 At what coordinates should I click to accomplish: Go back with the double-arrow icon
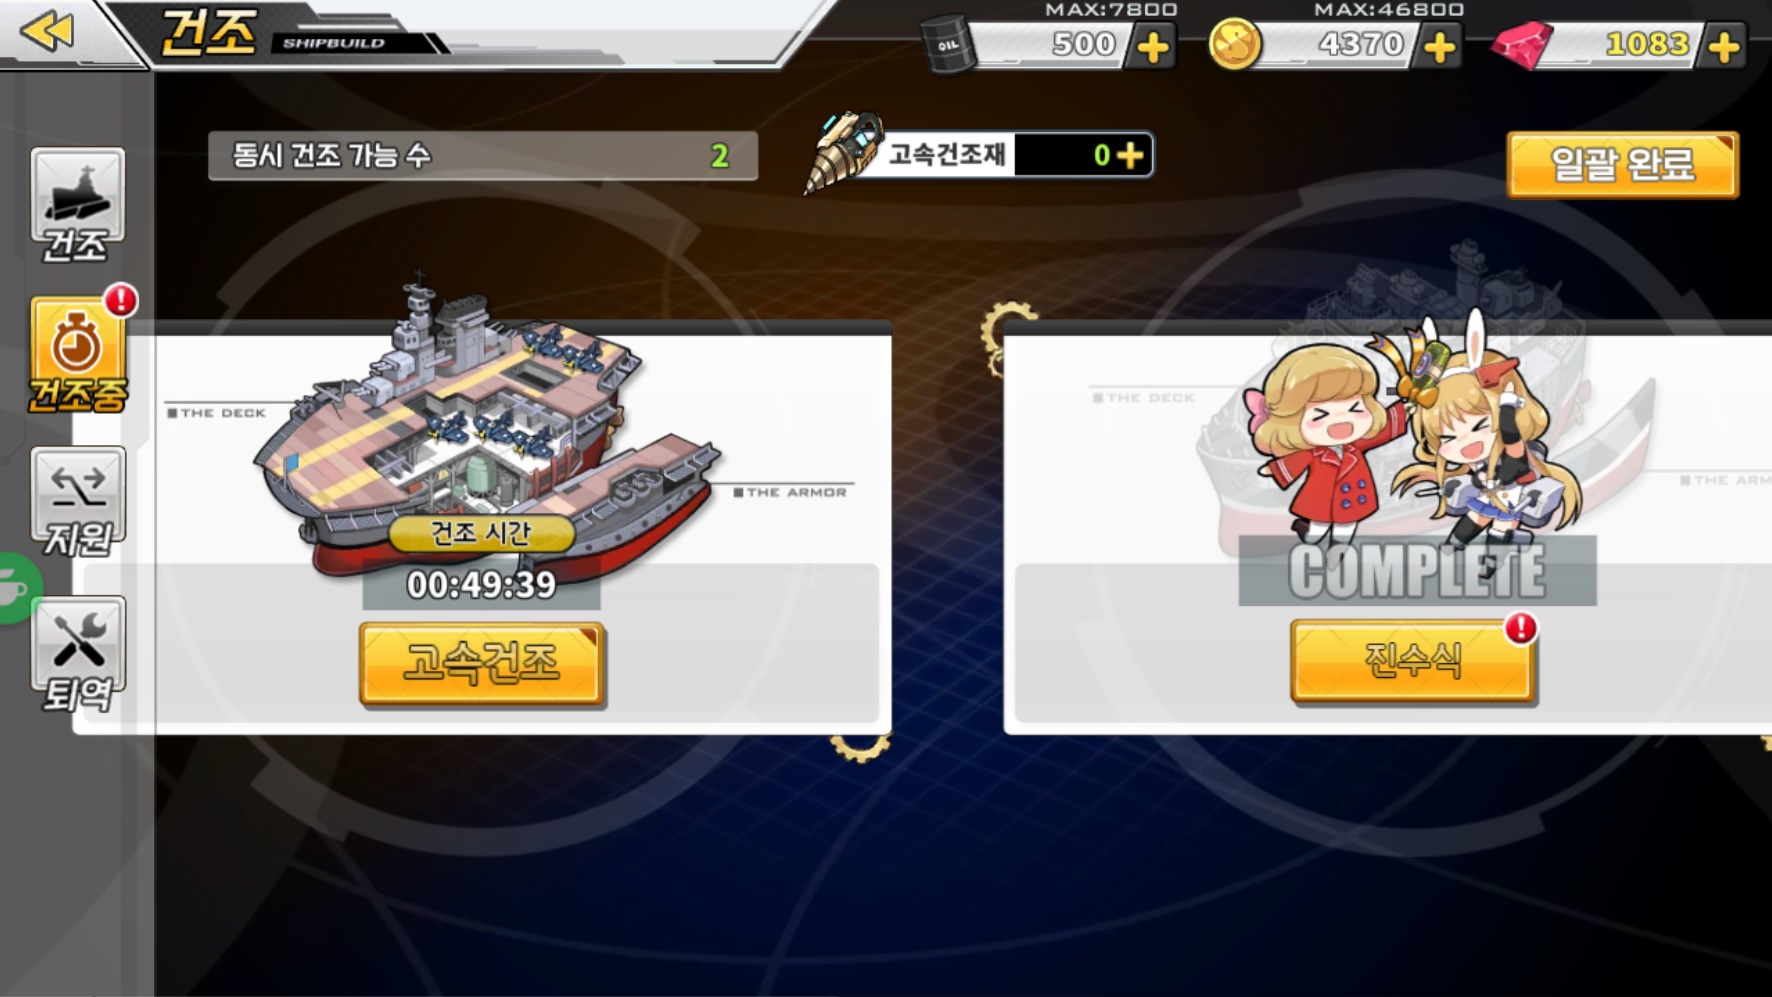(x=47, y=31)
